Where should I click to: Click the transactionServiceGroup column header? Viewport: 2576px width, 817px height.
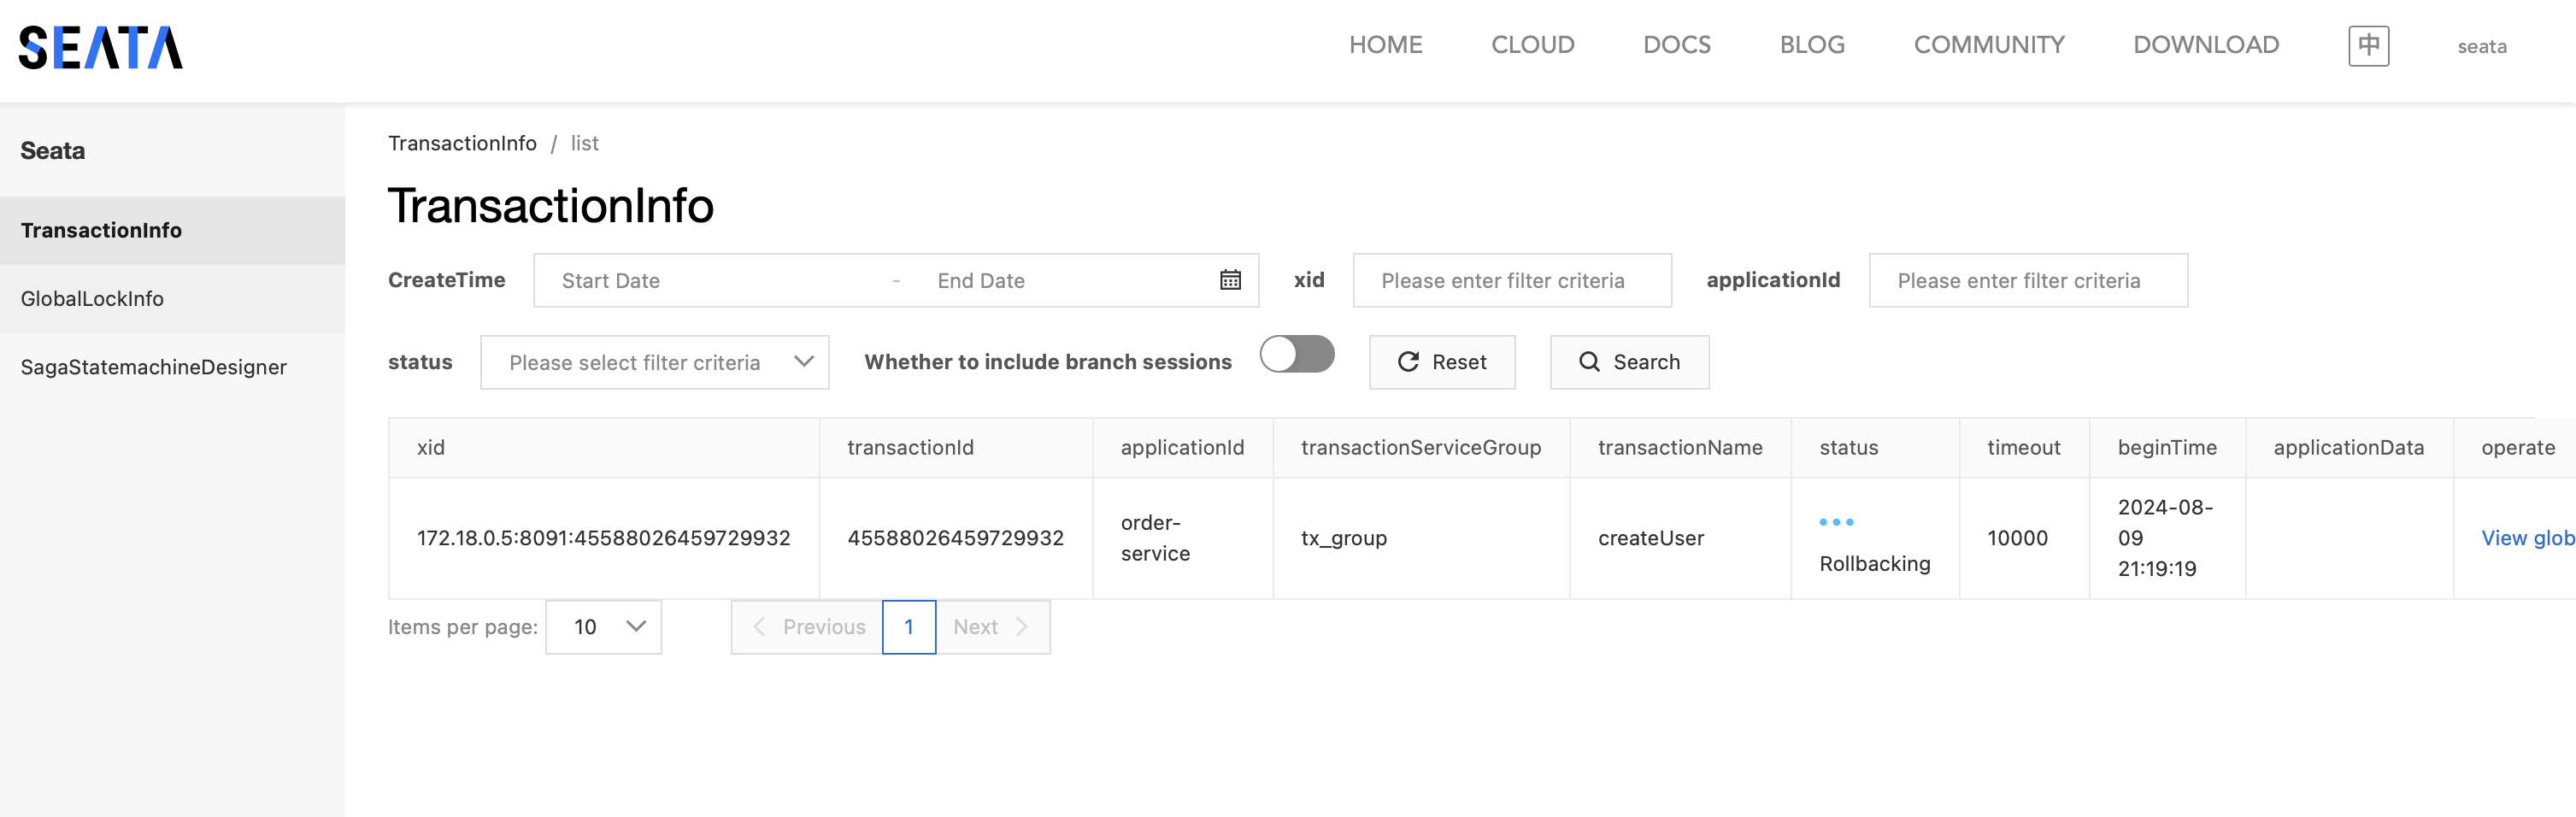click(x=1421, y=447)
